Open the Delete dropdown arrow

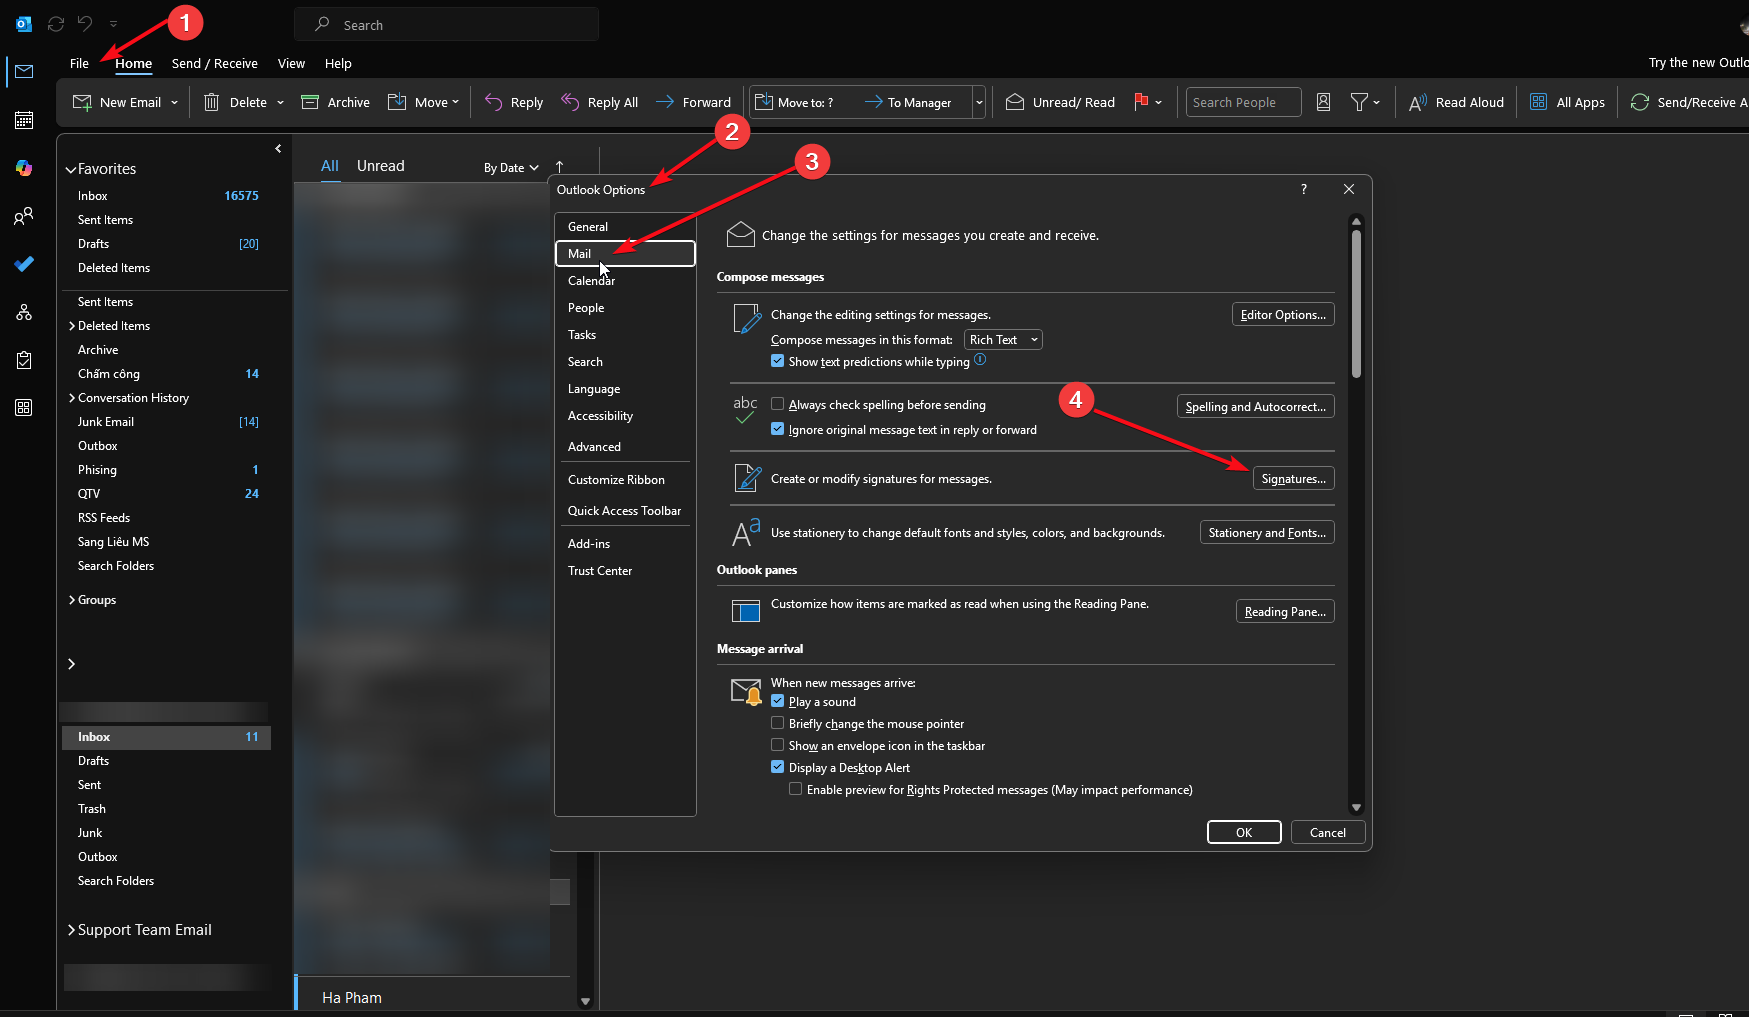click(280, 102)
